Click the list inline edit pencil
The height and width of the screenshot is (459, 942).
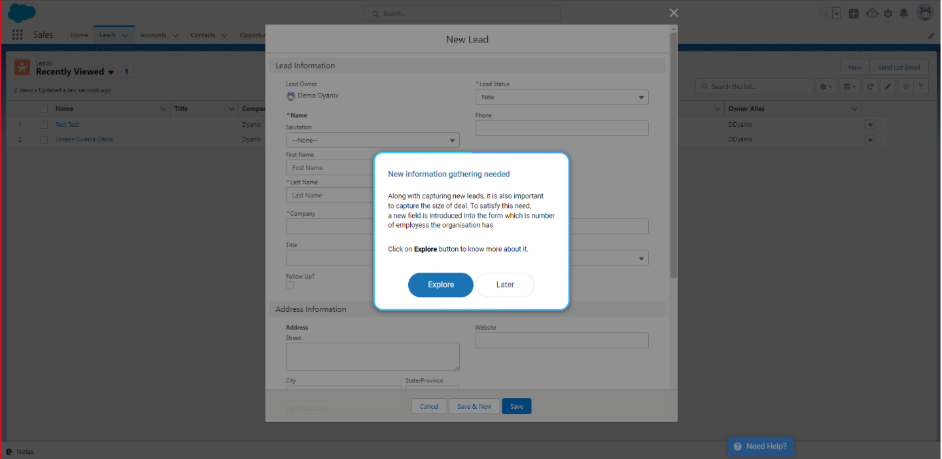tap(888, 87)
